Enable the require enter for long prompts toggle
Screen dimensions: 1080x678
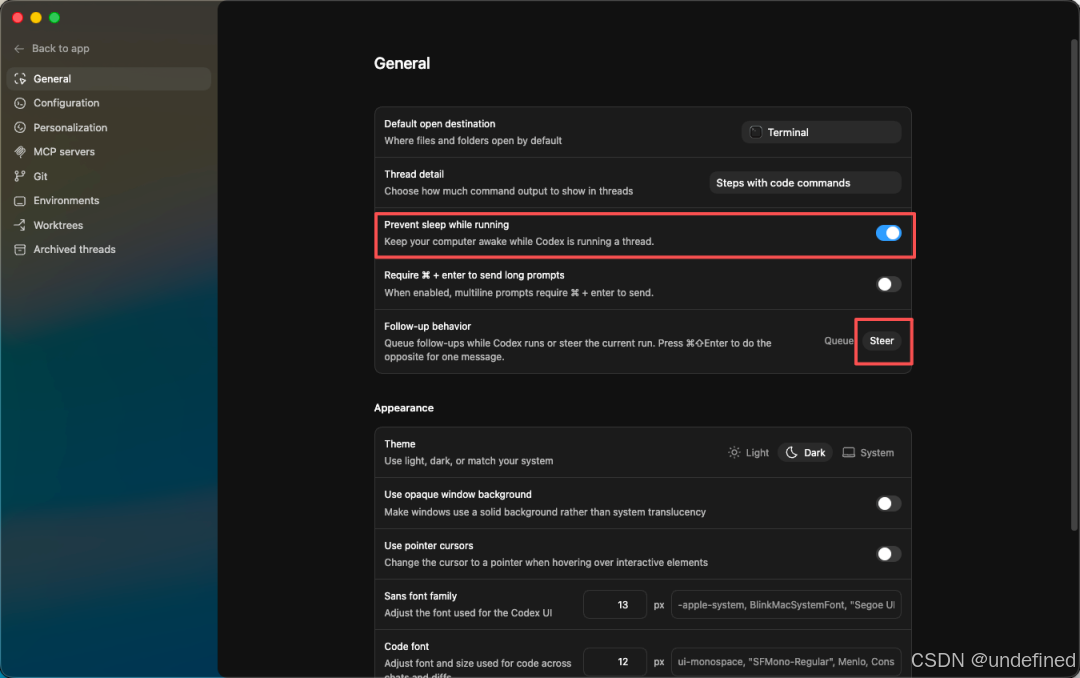[888, 284]
